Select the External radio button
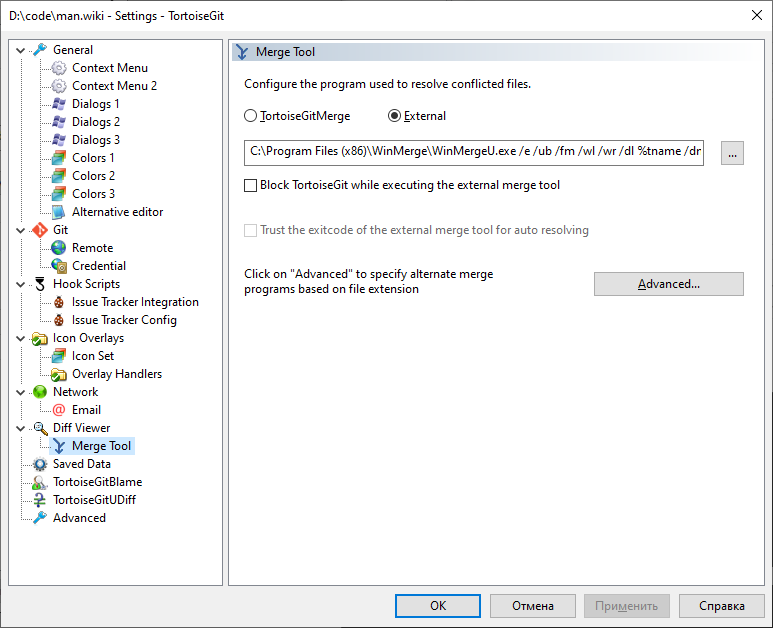 394,116
